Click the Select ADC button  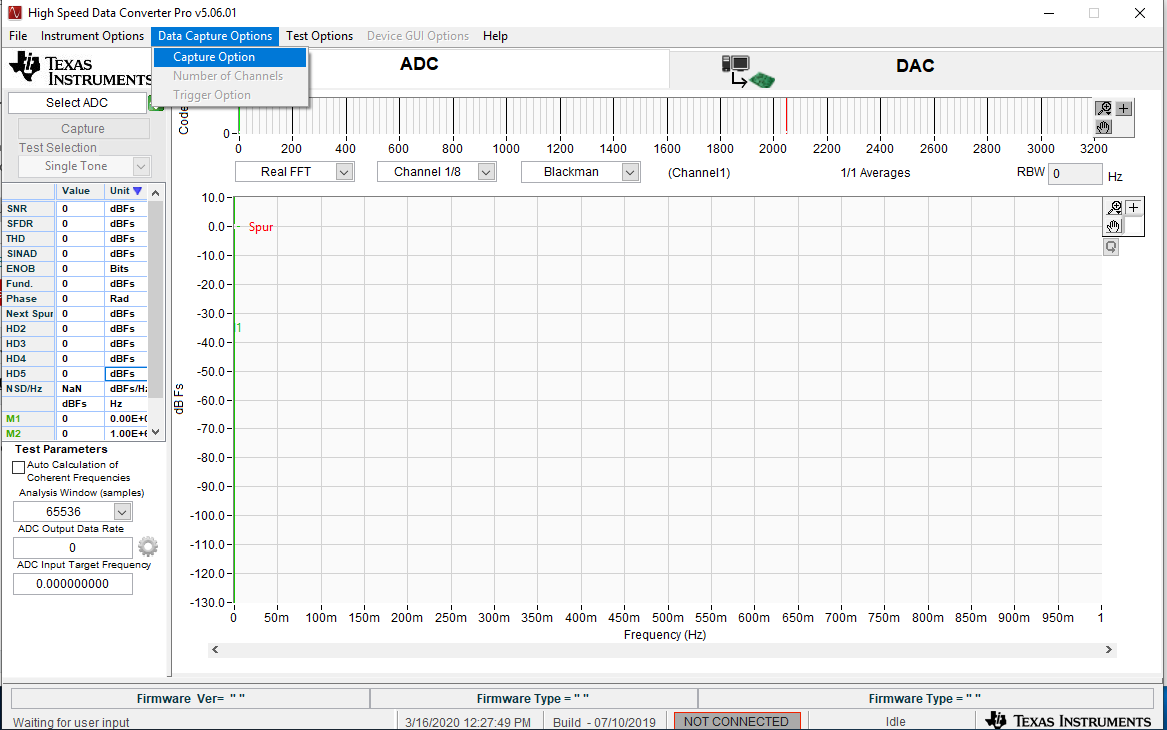point(77,103)
